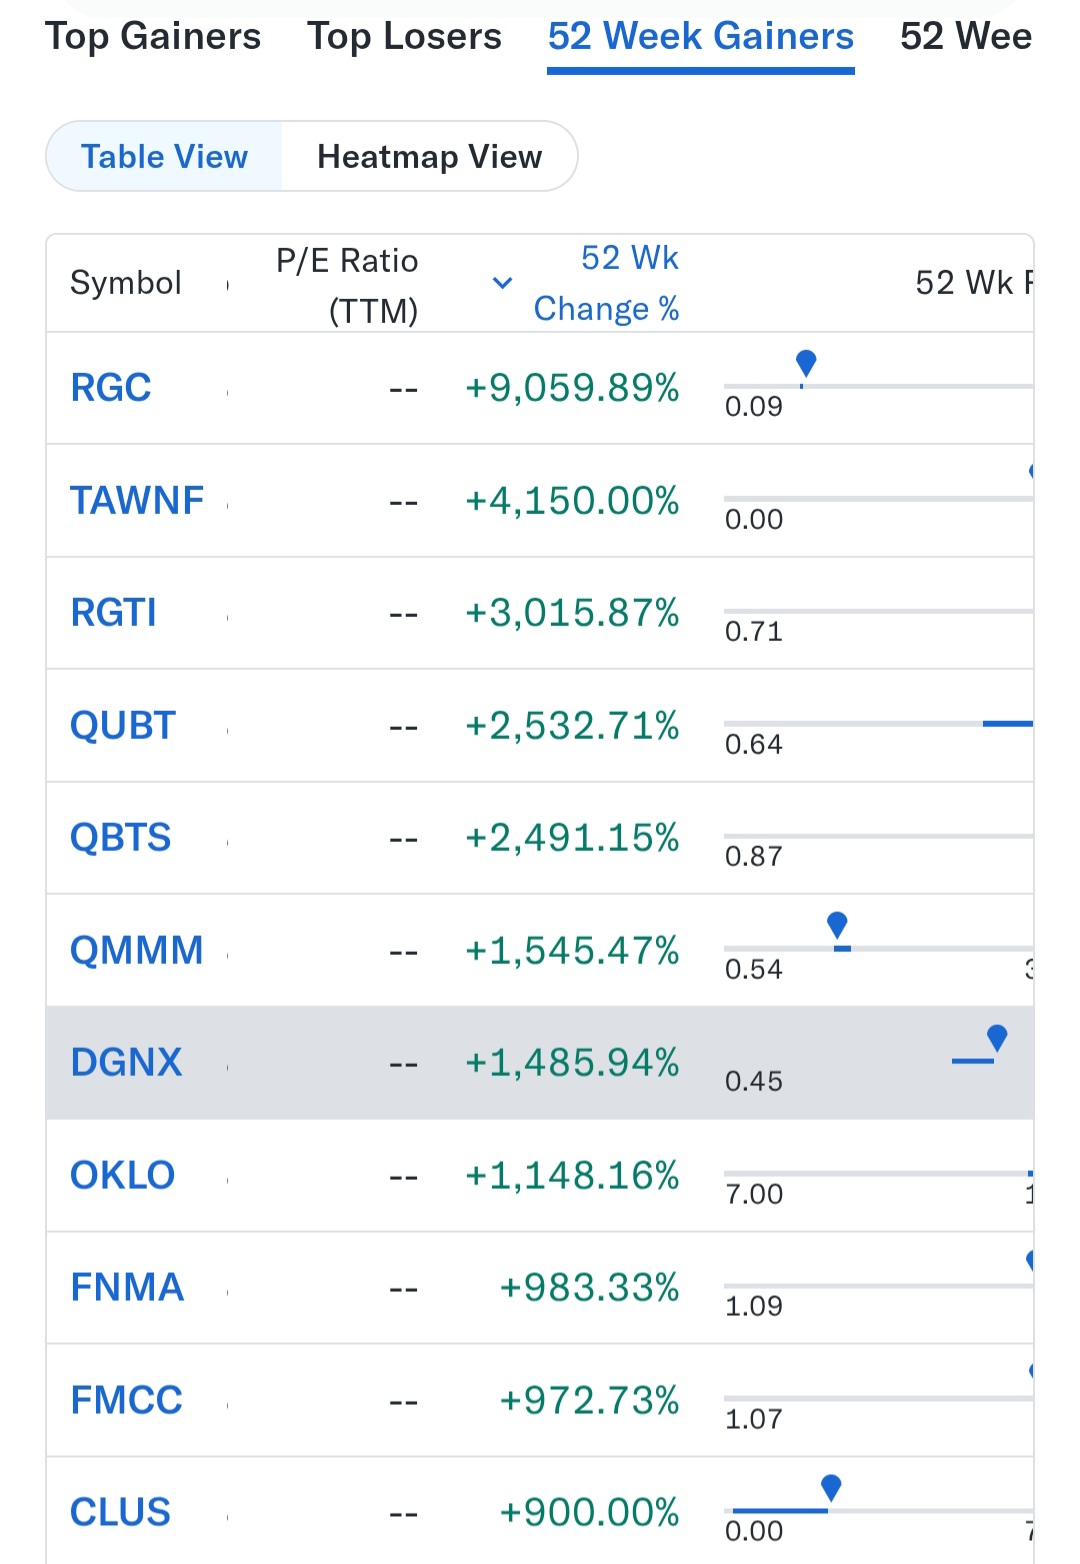
Task: Open the OKLO ticker link
Action: [123, 1175]
